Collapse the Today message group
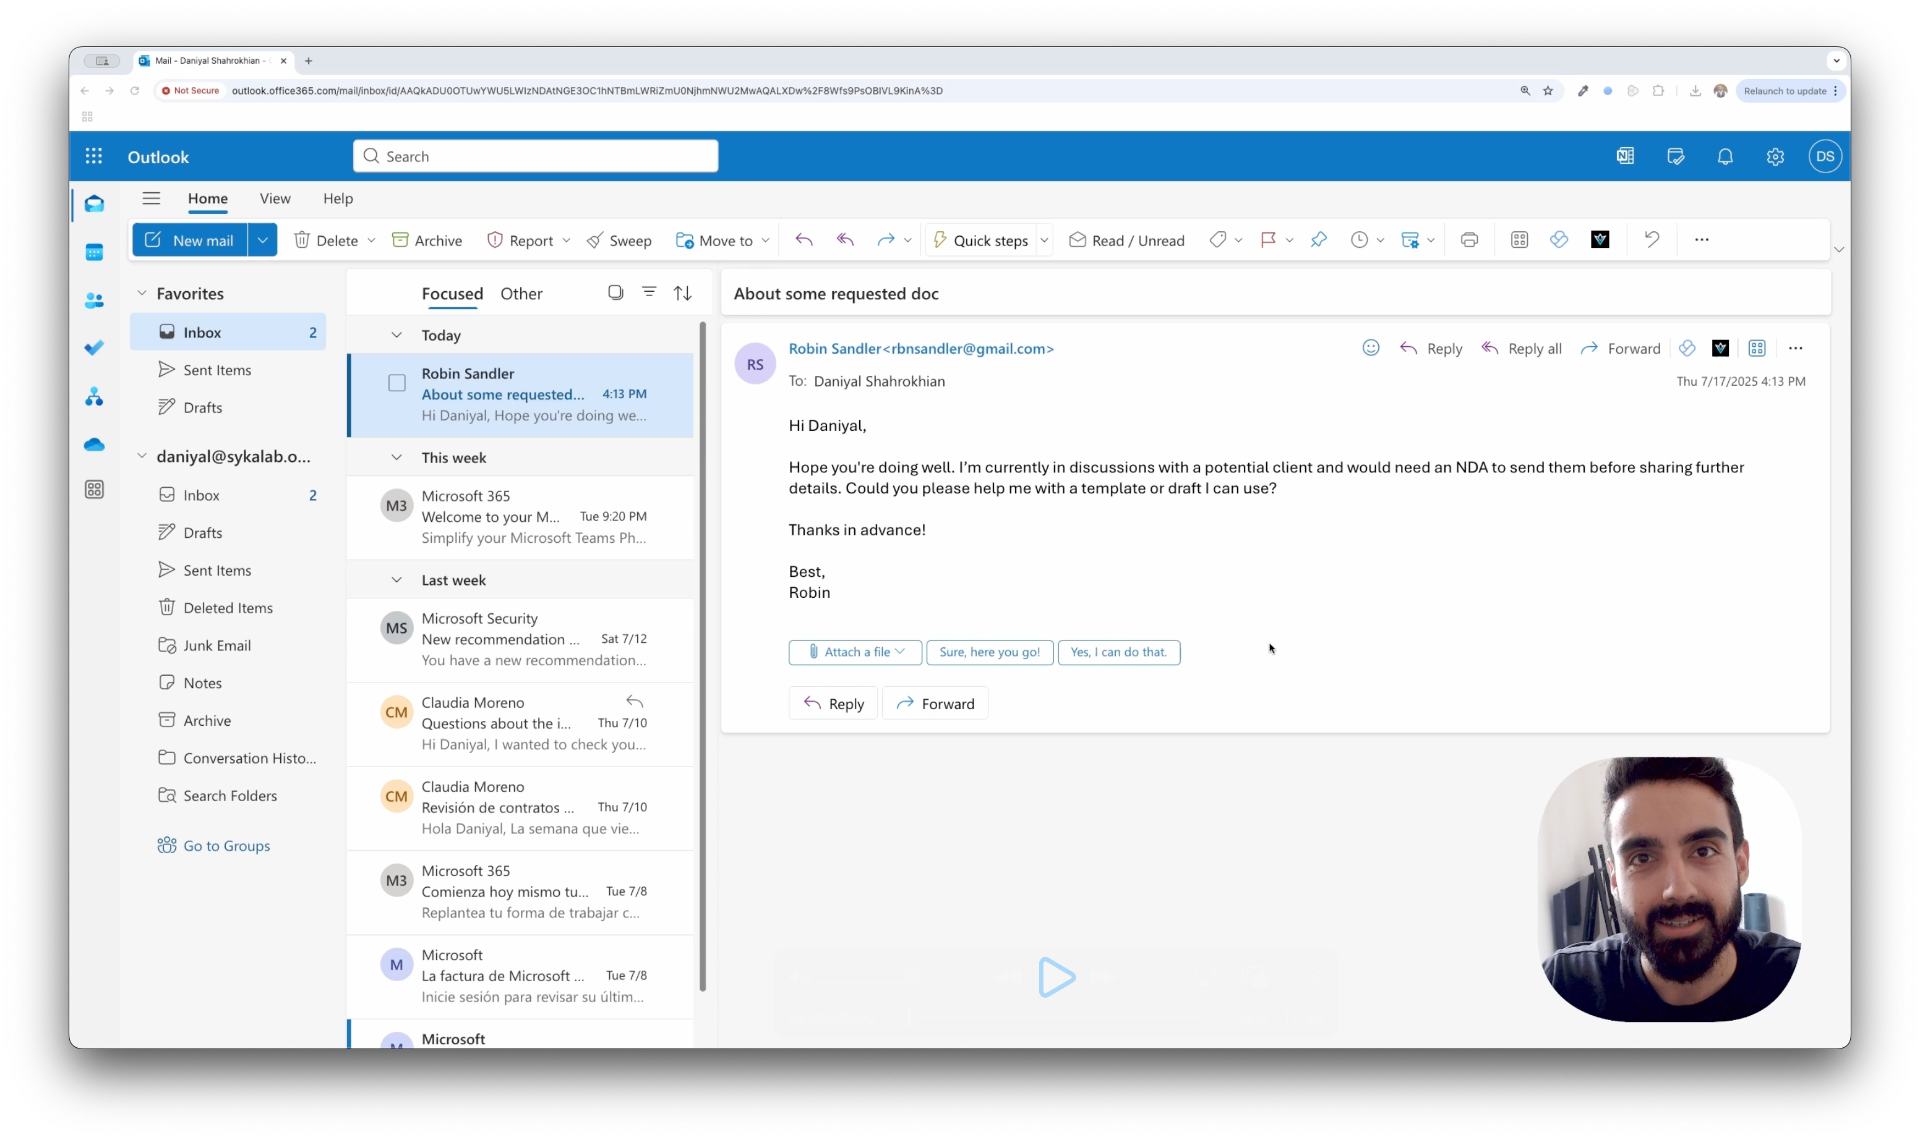Image resolution: width=1920 pixels, height=1140 pixels. click(x=396, y=335)
